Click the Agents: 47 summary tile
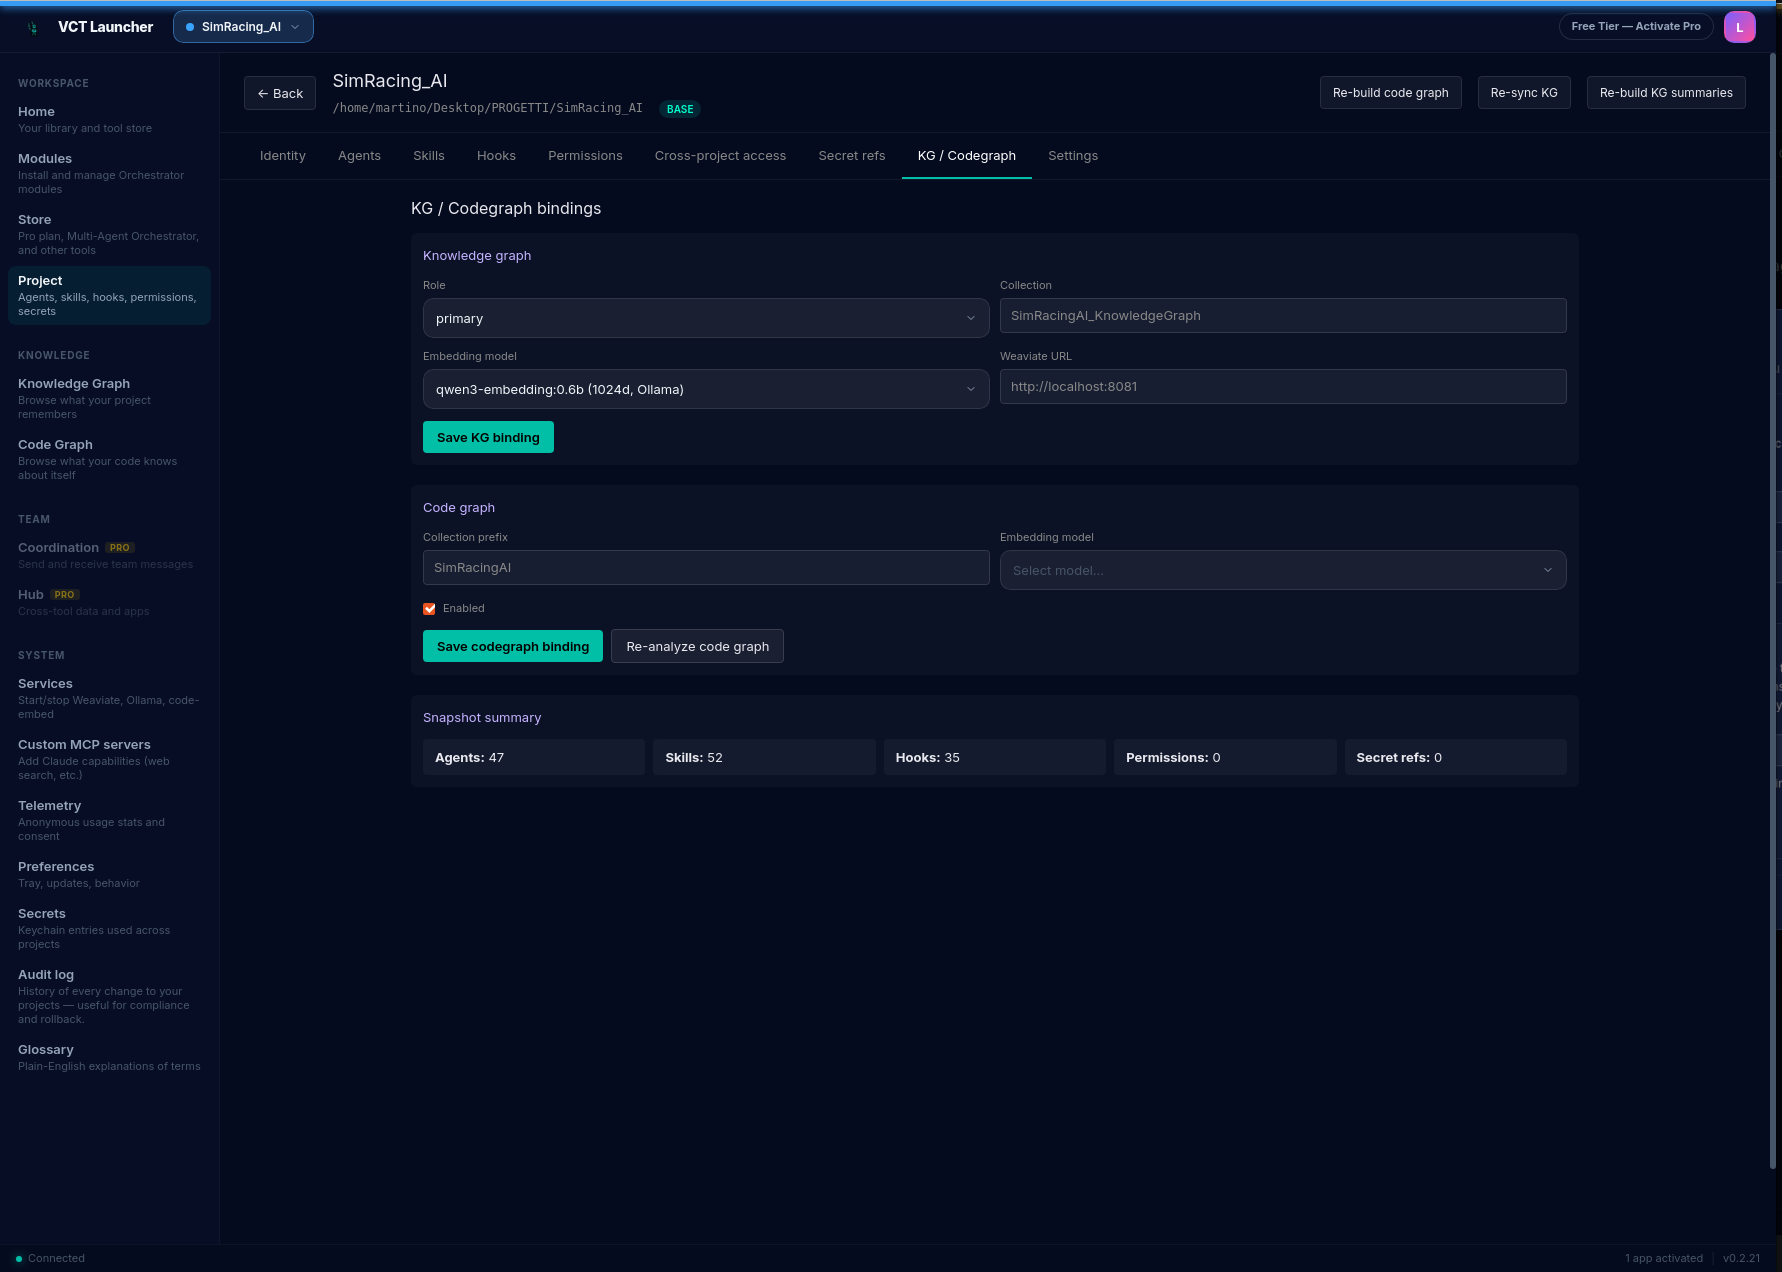The width and height of the screenshot is (1782, 1272). (534, 757)
